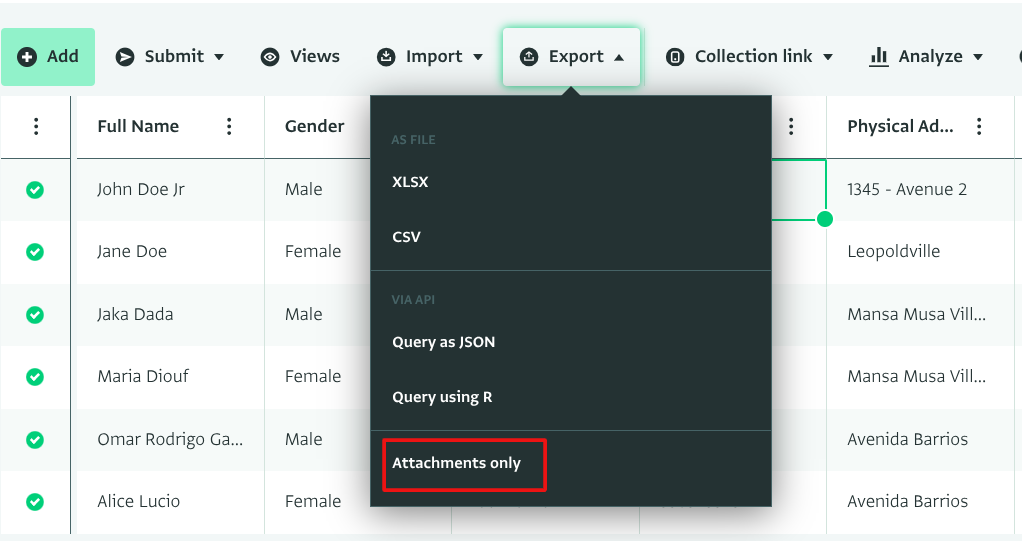Viewport: 1022px width, 541px height.
Task: Click the Maria Diouf name cell
Action: pyautogui.click(x=143, y=376)
